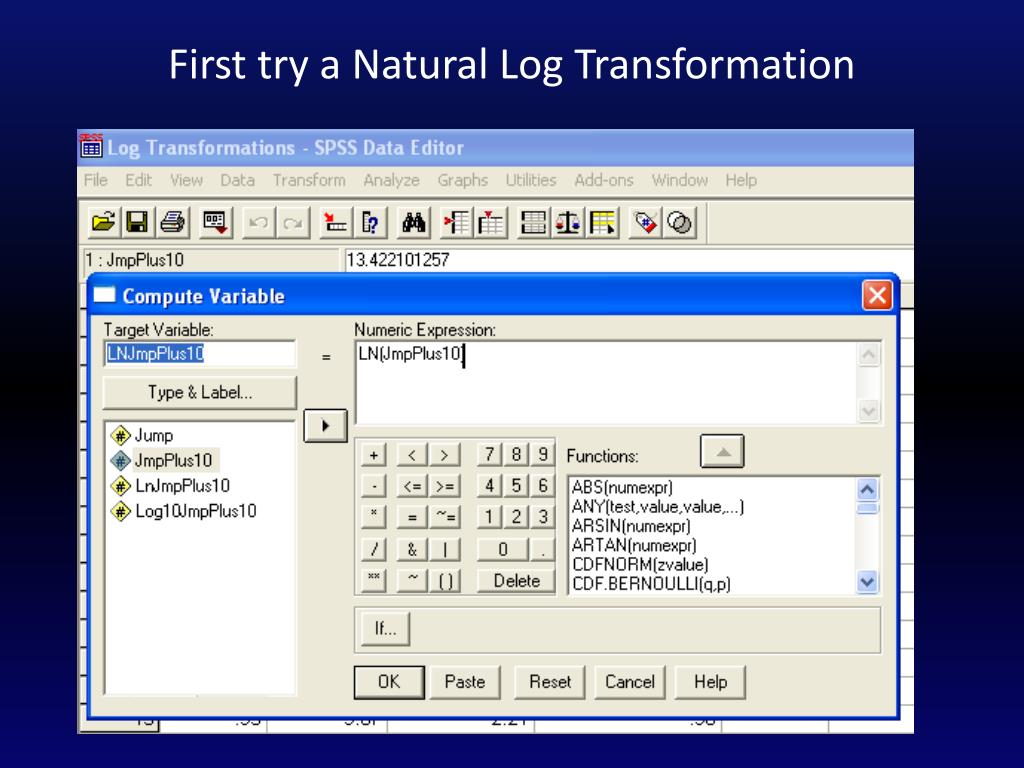The width and height of the screenshot is (1024, 768).
Task: Click the parentheses keypad button
Action: click(445, 581)
